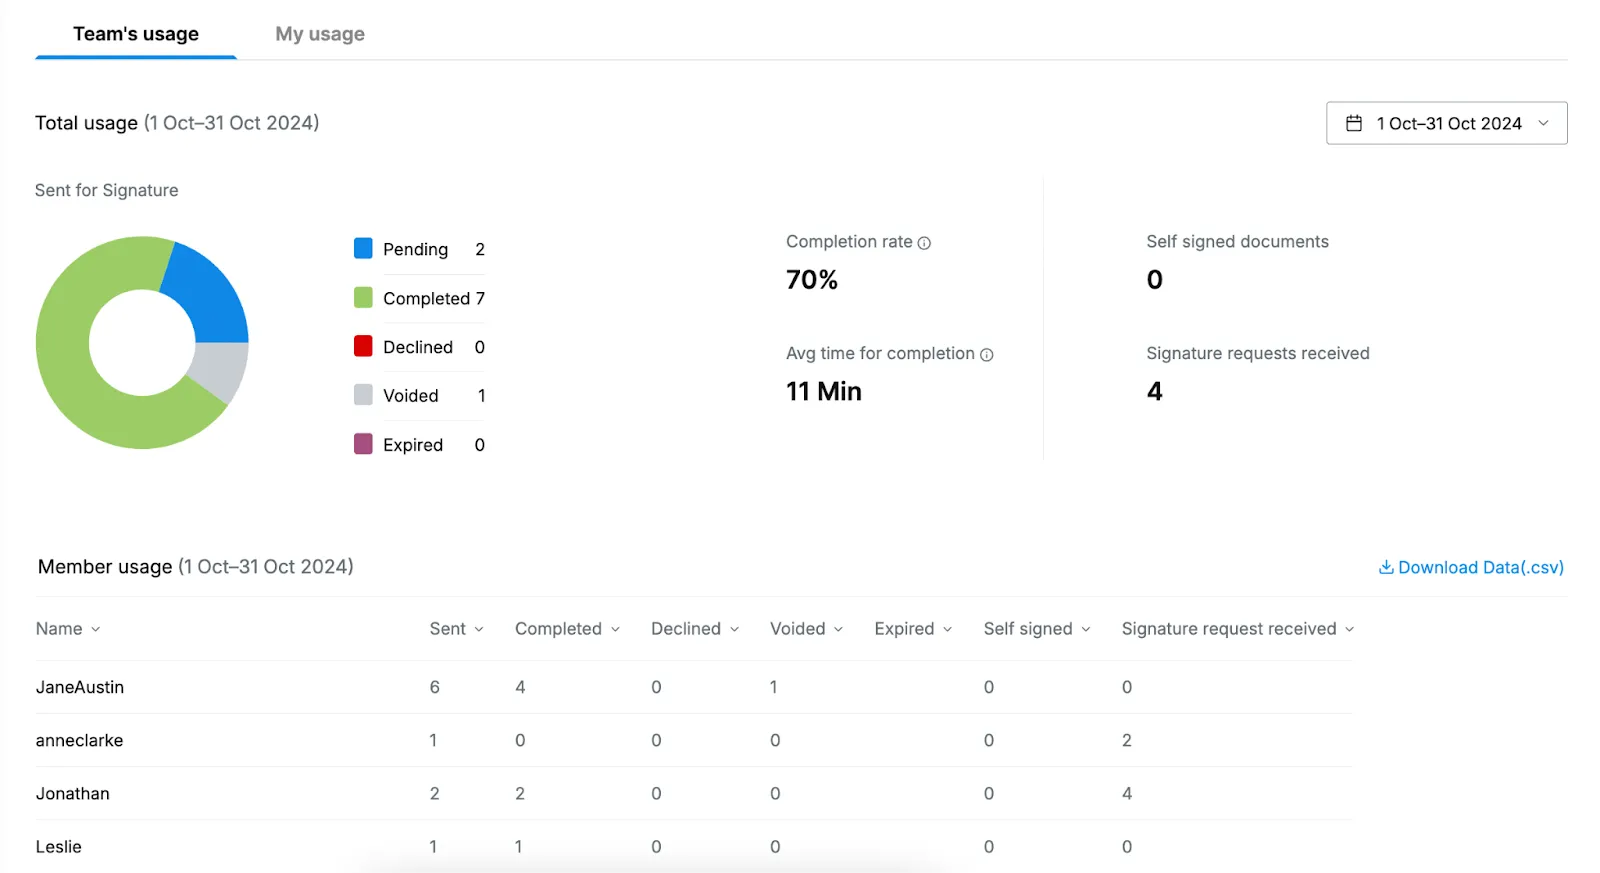Screen dimensions: 1600x873
Task: Click the Declined legend label
Action: 418,347
